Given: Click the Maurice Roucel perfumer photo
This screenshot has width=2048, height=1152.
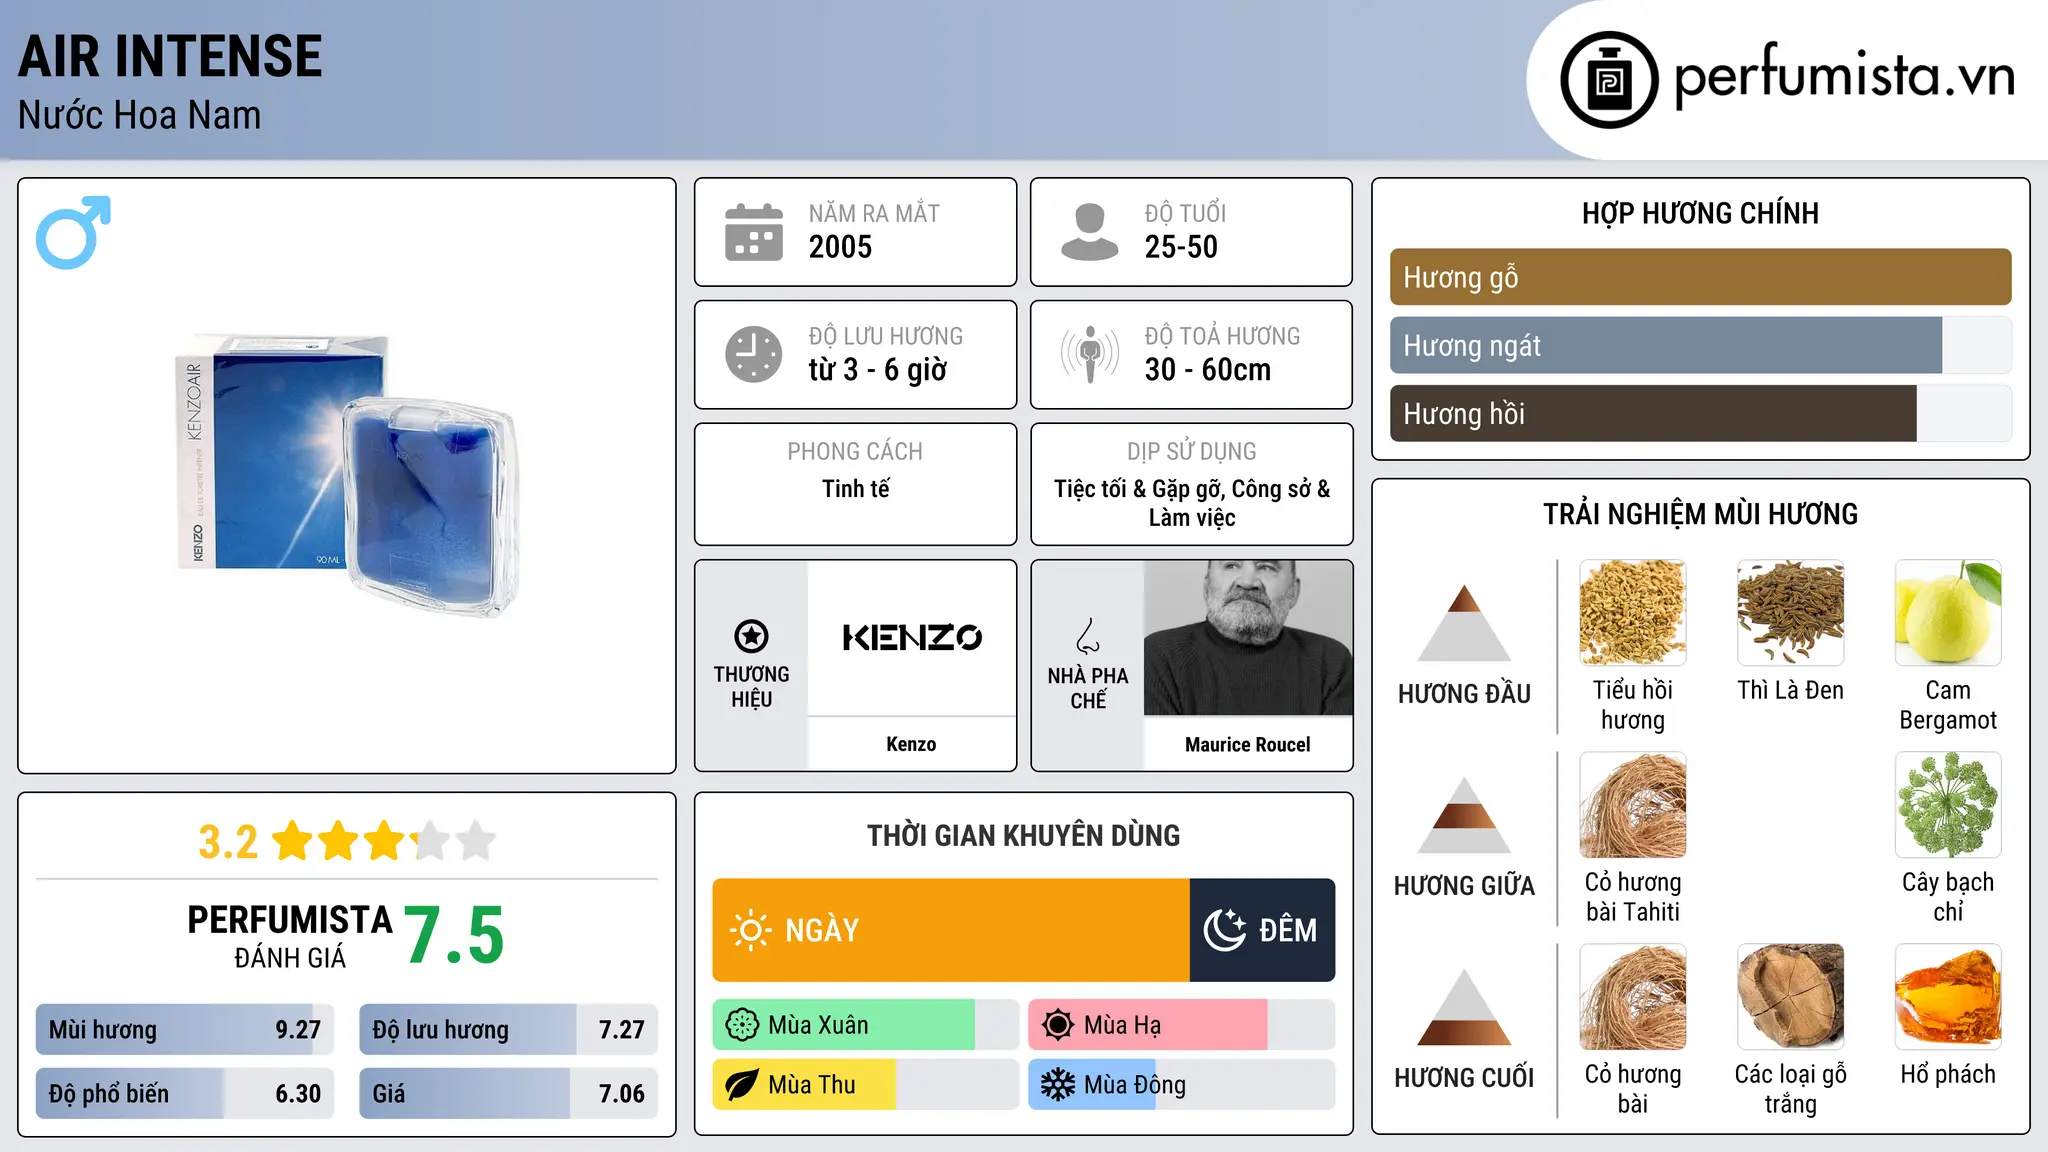Looking at the screenshot, I should (1248, 638).
